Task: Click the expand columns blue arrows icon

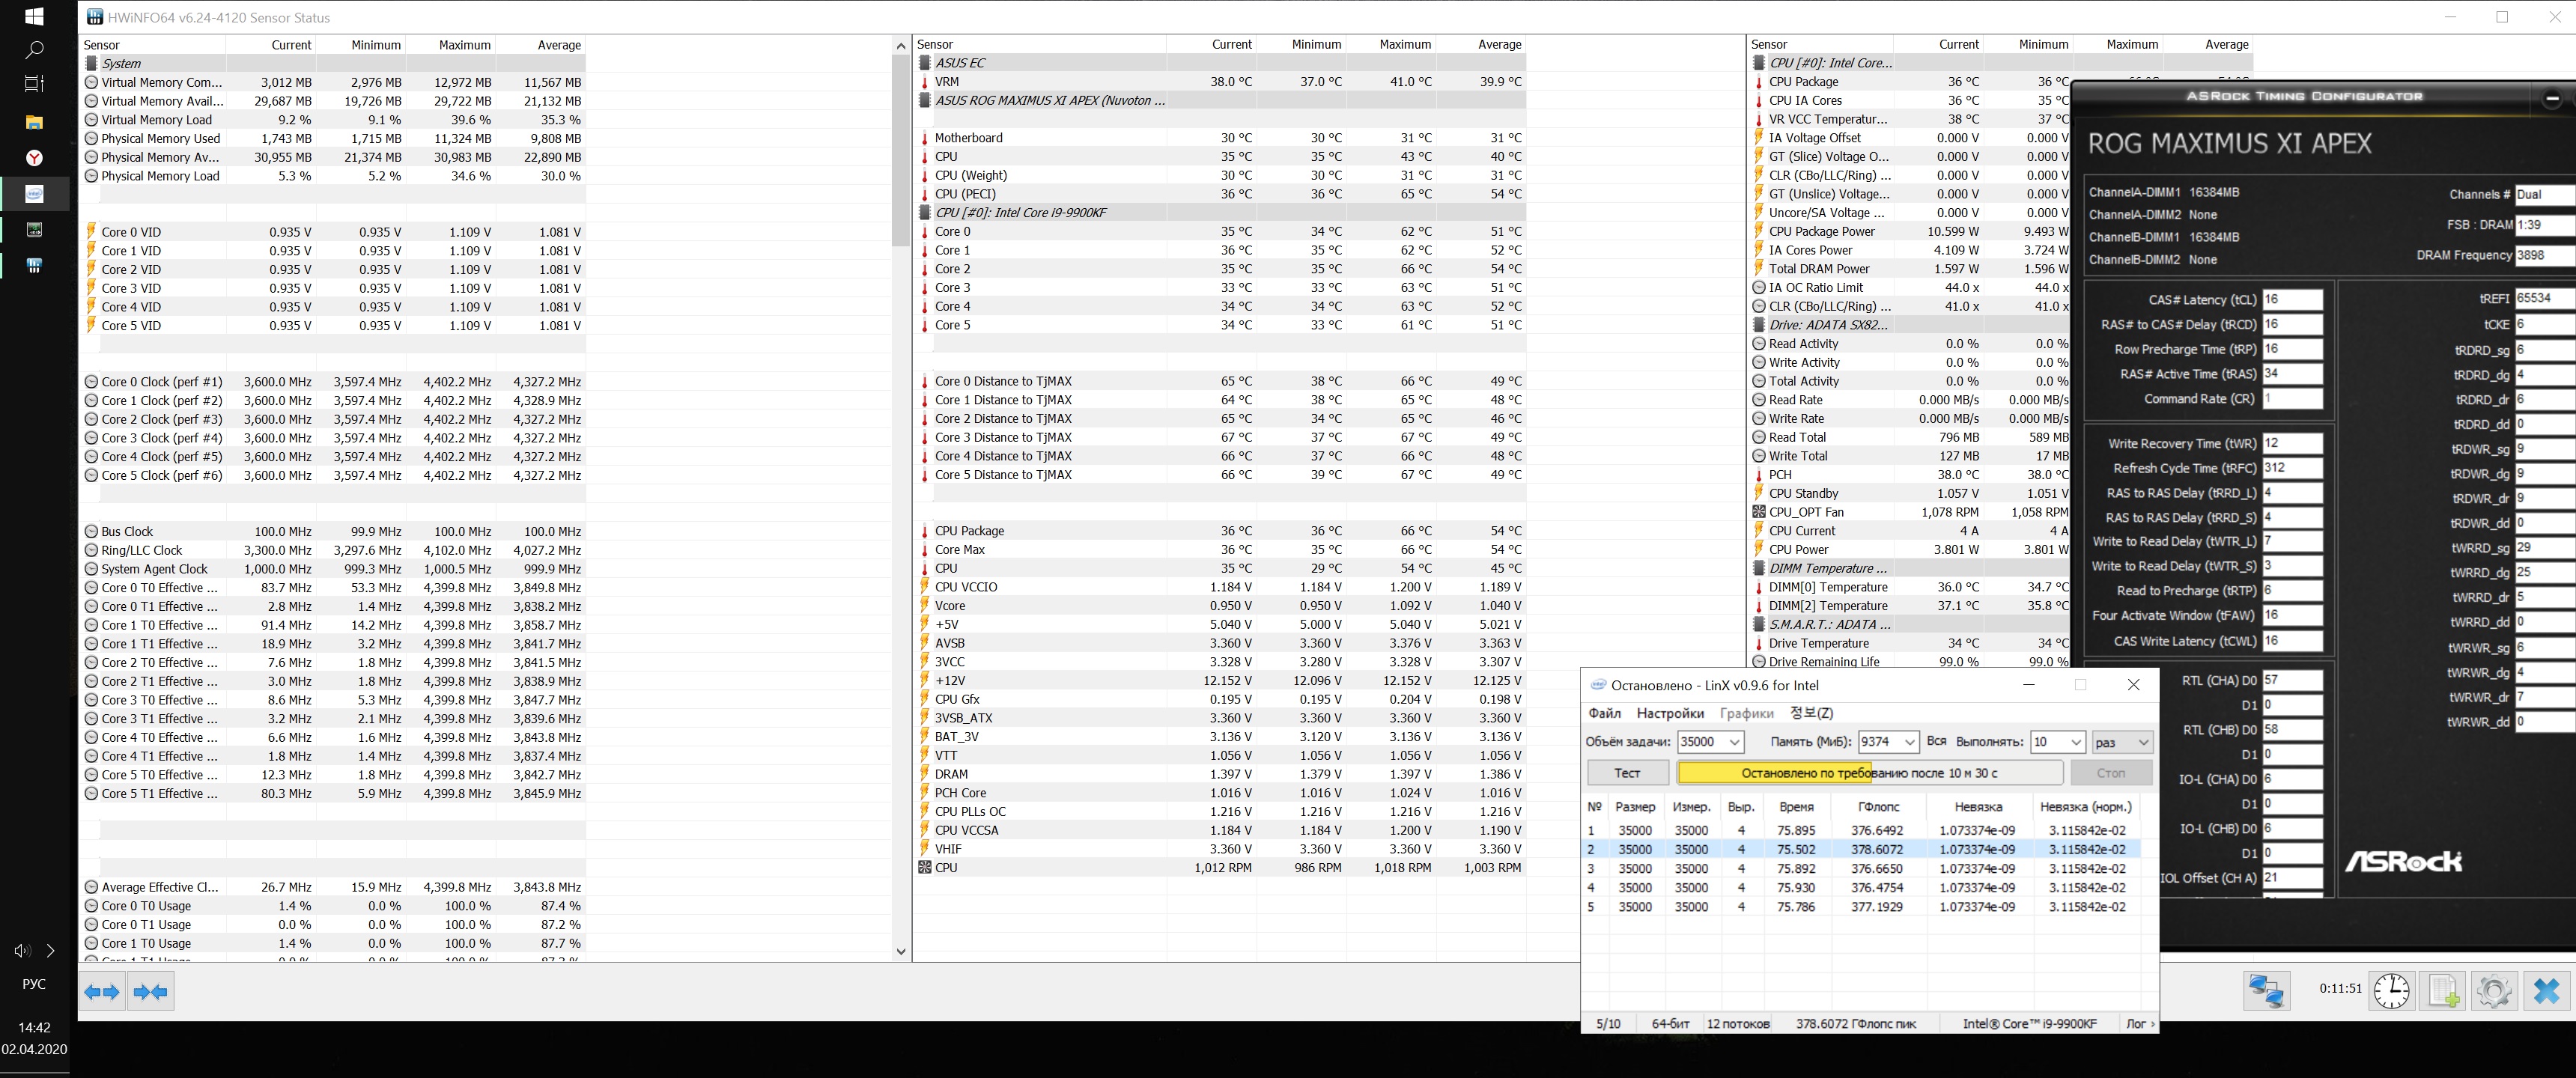Action: coord(102,991)
